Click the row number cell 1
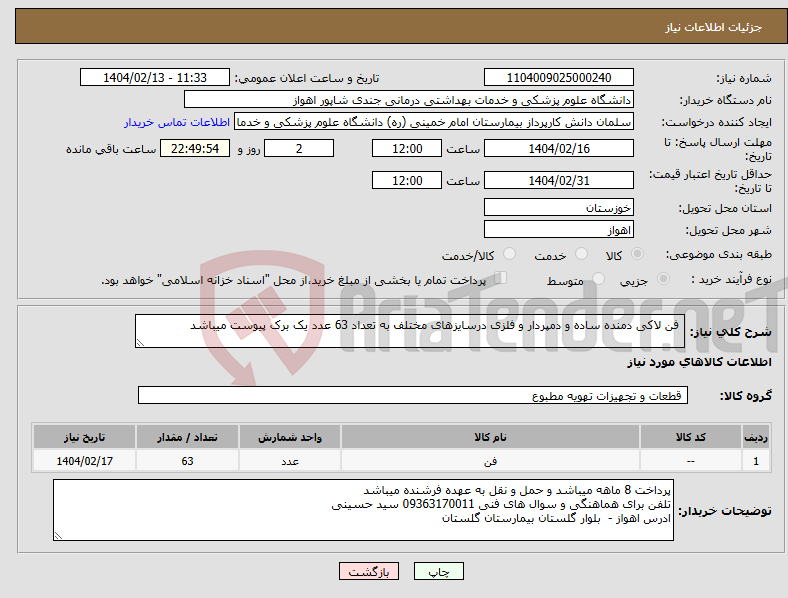 (x=756, y=461)
